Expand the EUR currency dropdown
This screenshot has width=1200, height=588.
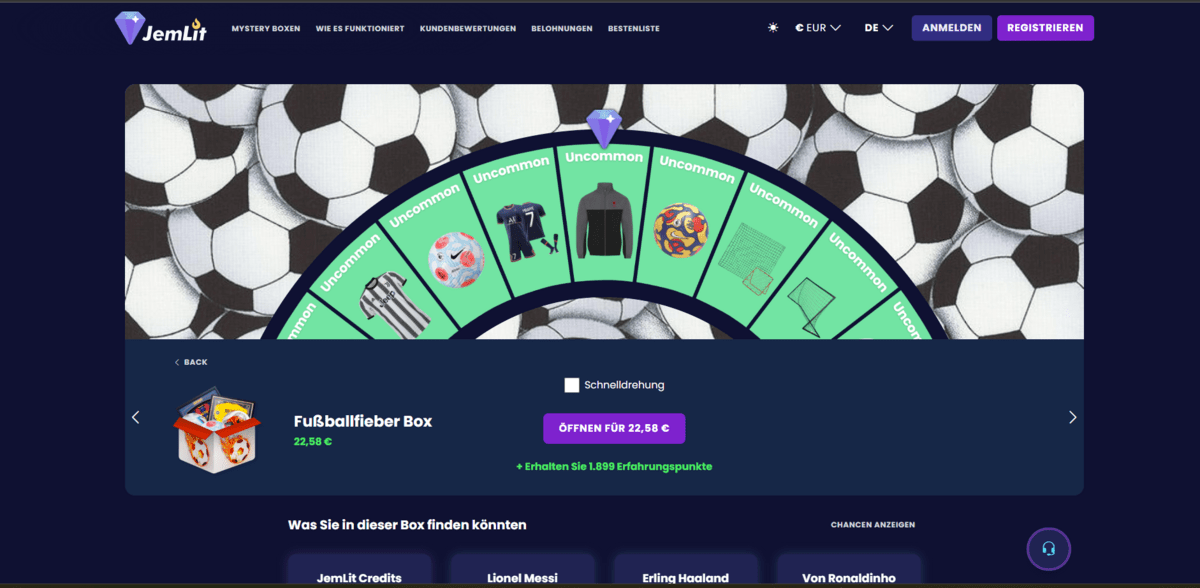(x=817, y=28)
